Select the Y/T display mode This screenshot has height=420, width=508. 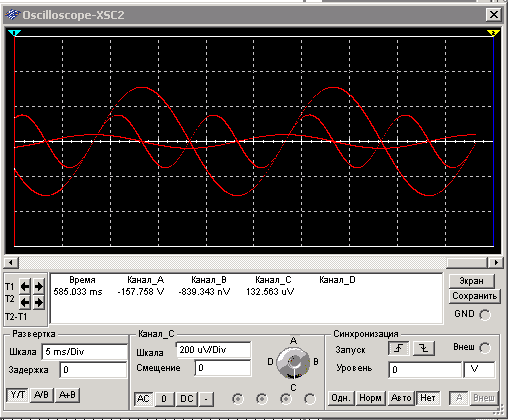click(17, 395)
